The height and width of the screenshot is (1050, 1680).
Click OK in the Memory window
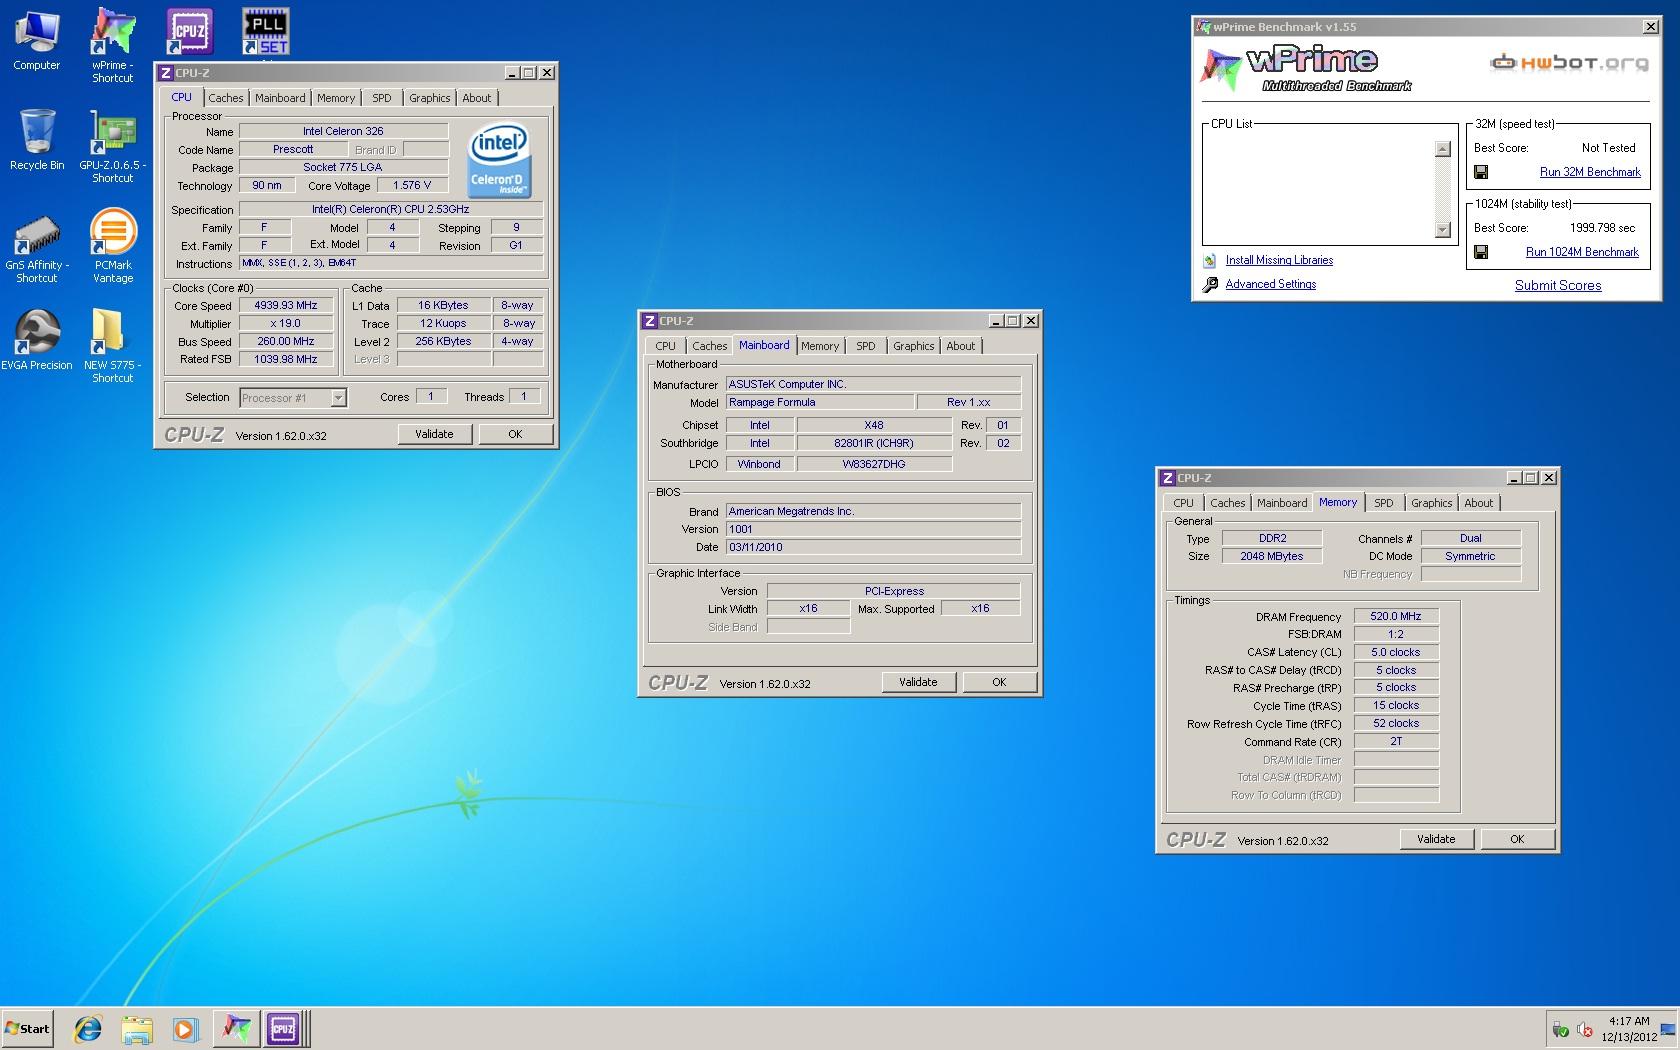[1517, 839]
